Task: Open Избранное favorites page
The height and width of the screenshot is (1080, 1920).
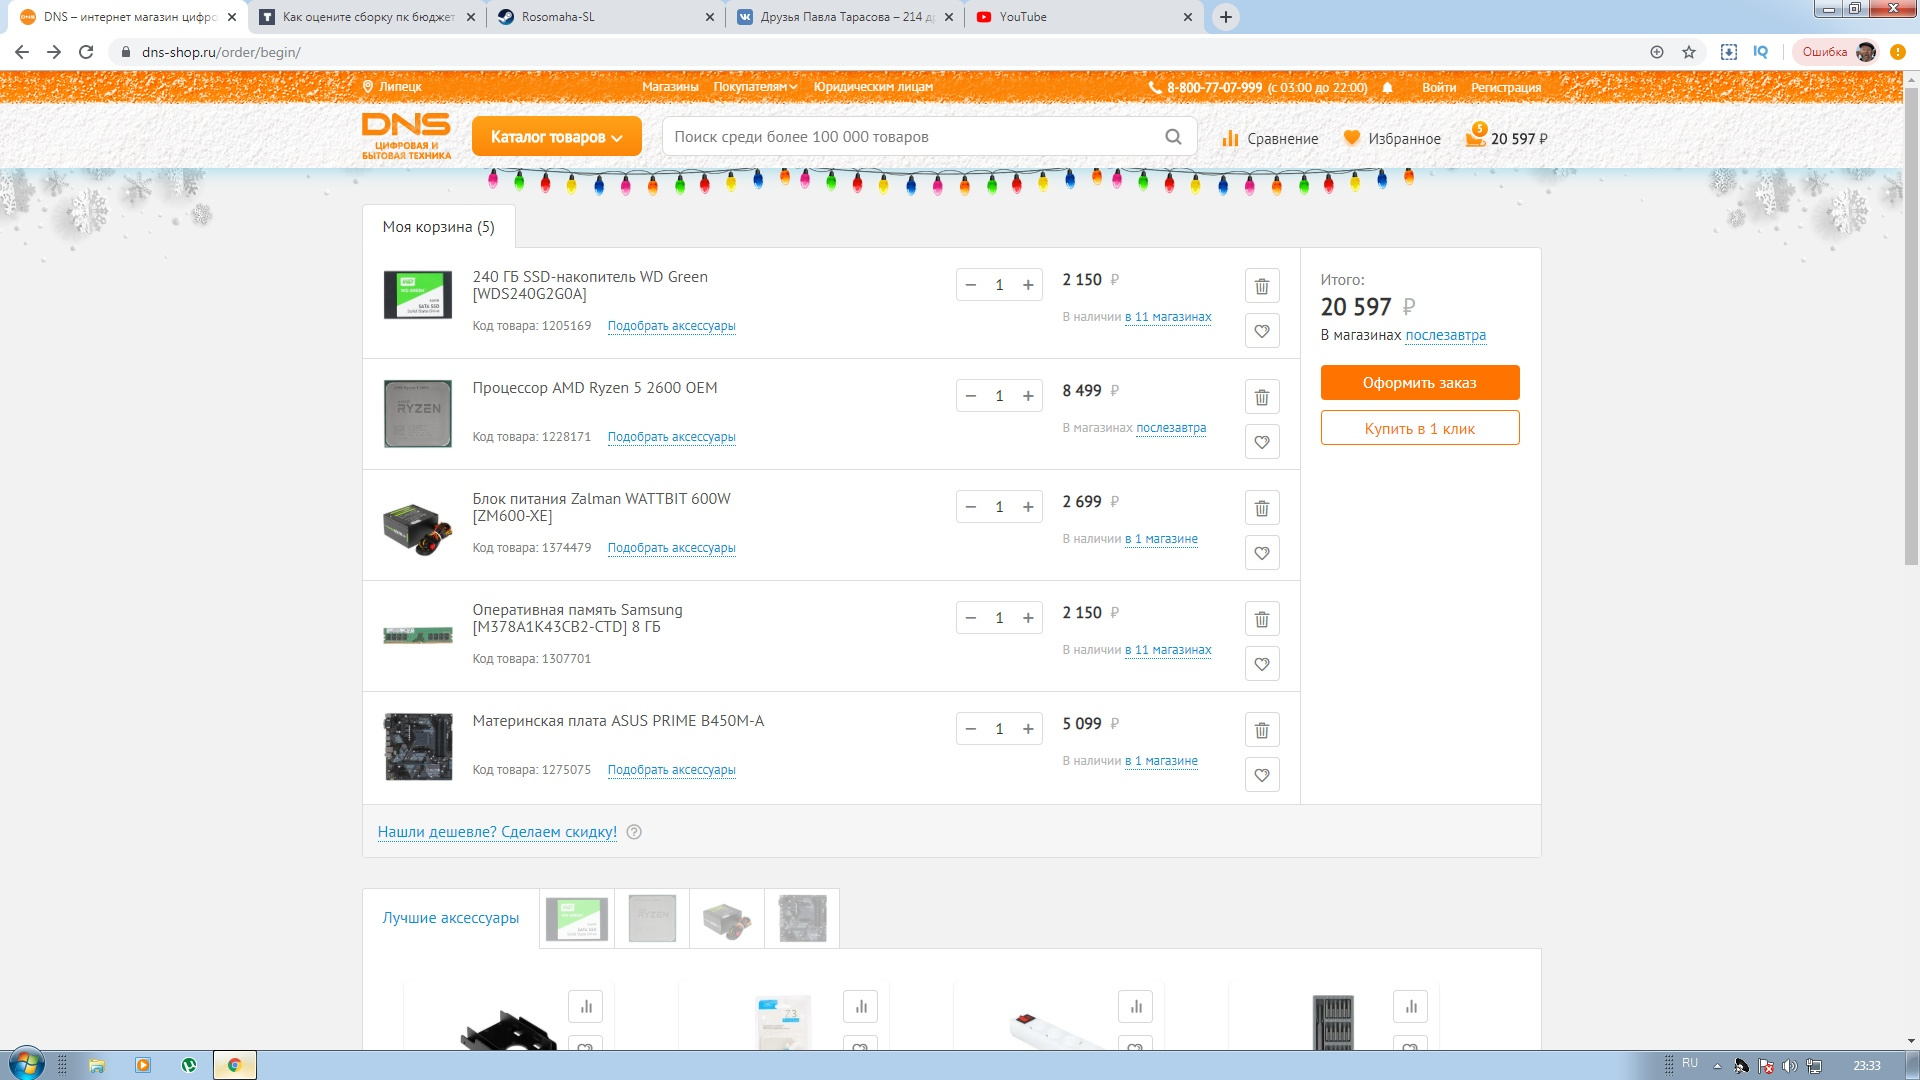Action: coord(1392,138)
